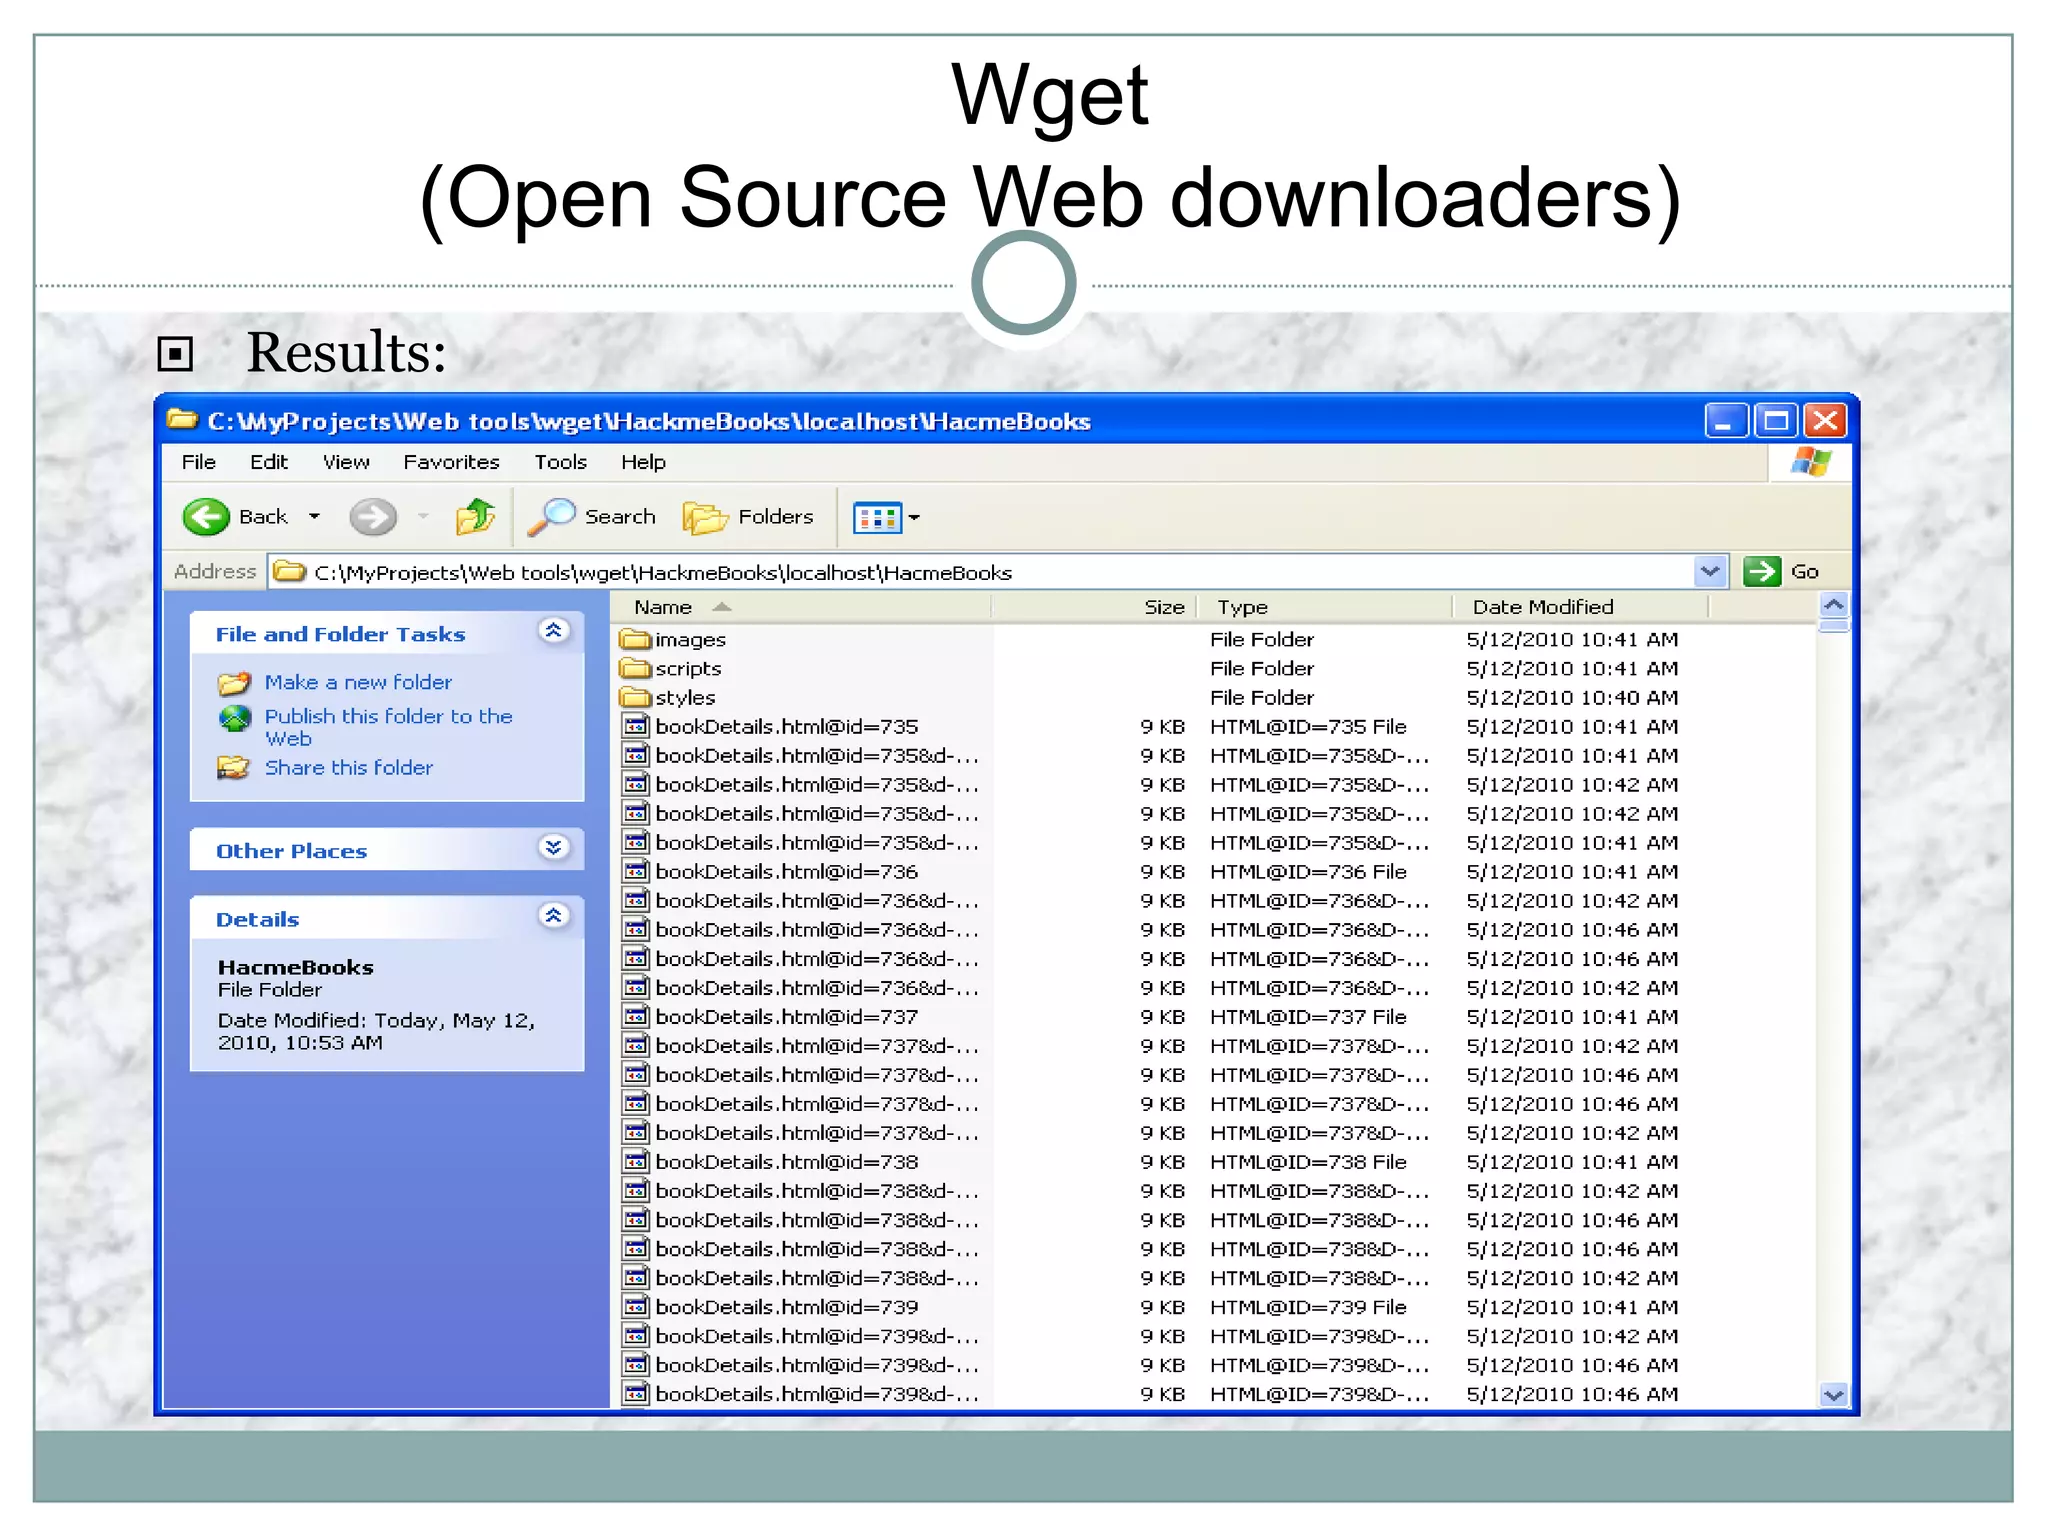Select file name bookDetails.html@id=735

787,726
